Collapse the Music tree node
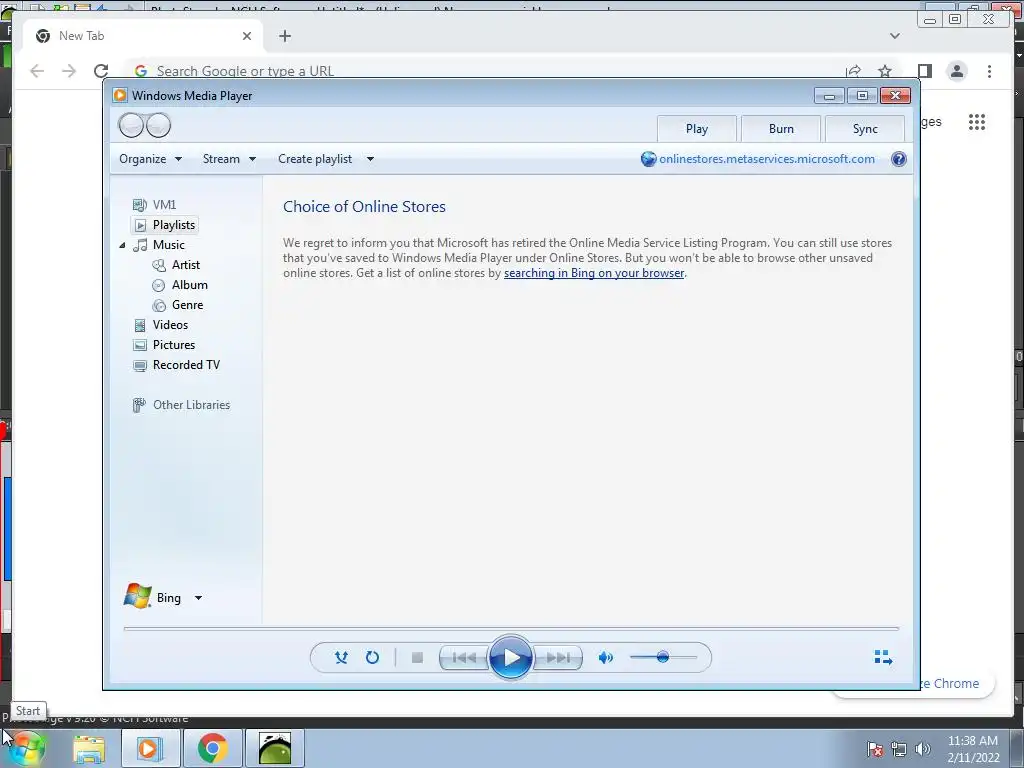 [122, 246]
